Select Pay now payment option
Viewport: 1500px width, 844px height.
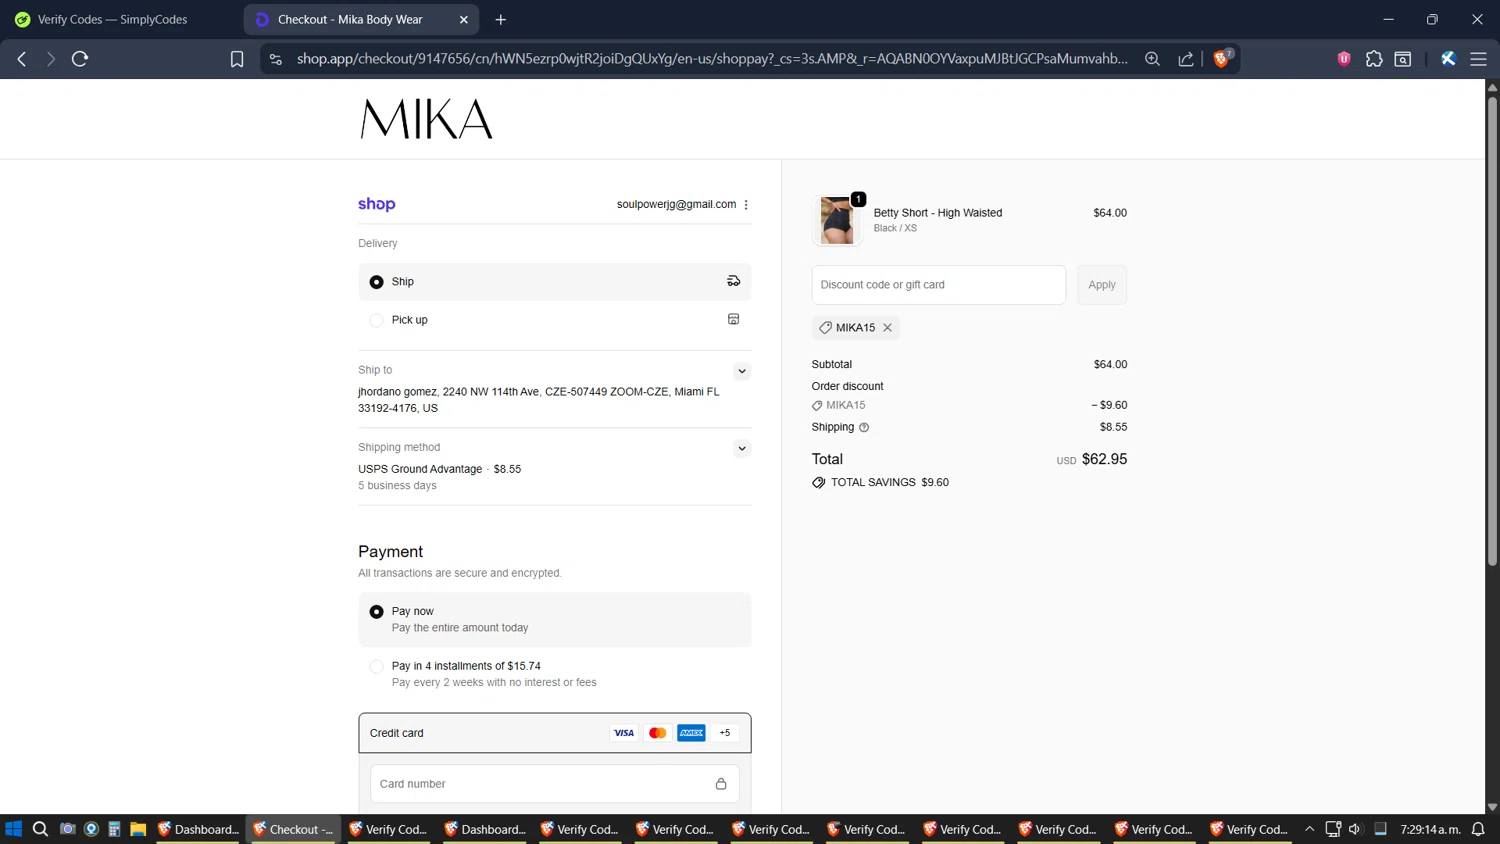click(555, 619)
